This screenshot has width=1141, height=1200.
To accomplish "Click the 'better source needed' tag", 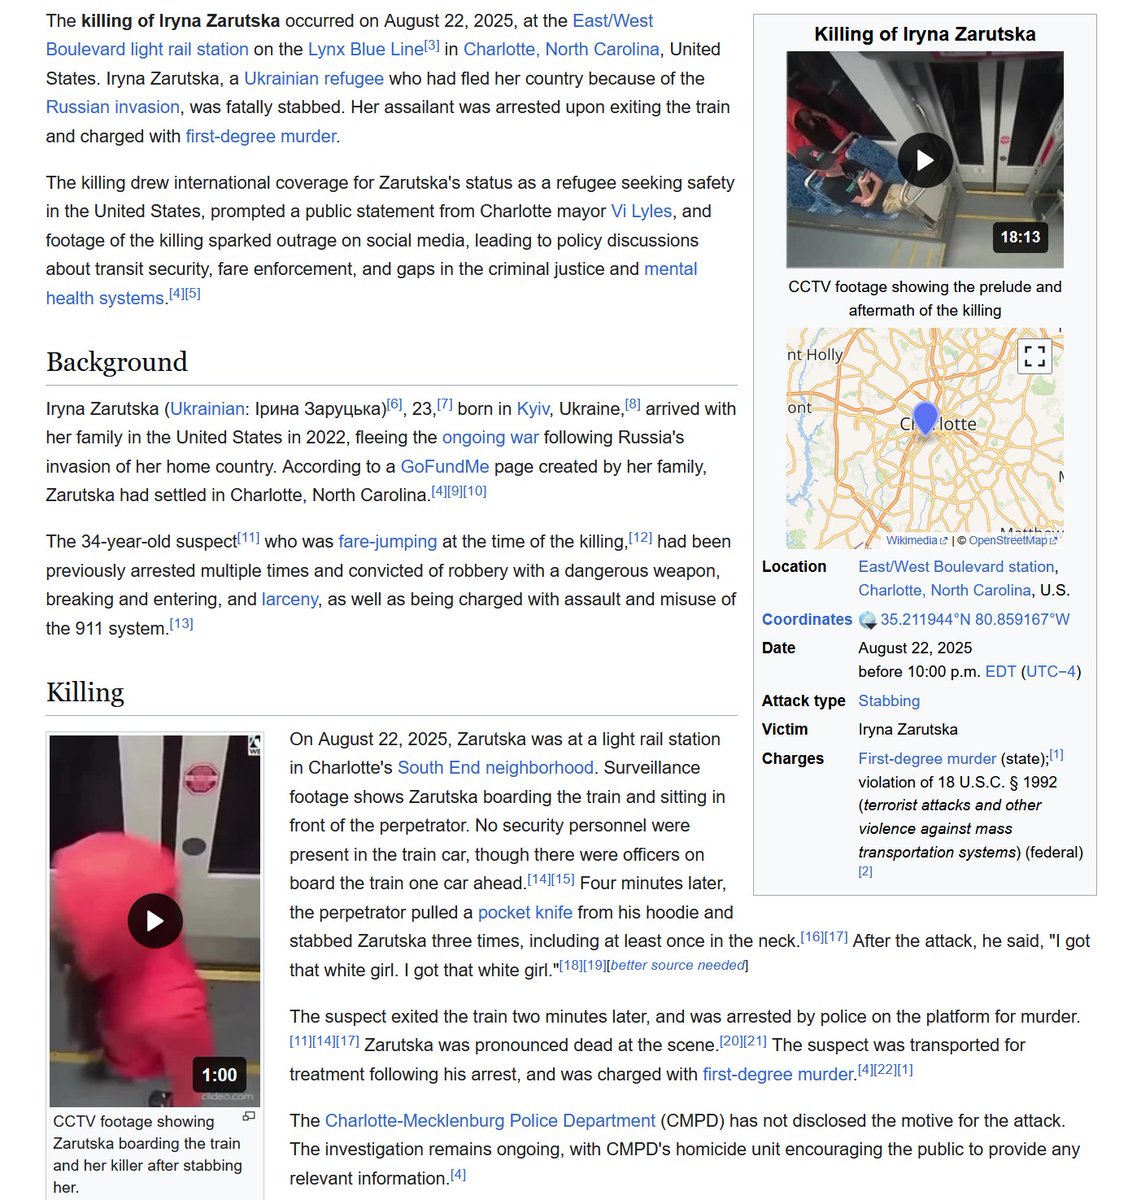I will pyautogui.click(x=678, y=965).
